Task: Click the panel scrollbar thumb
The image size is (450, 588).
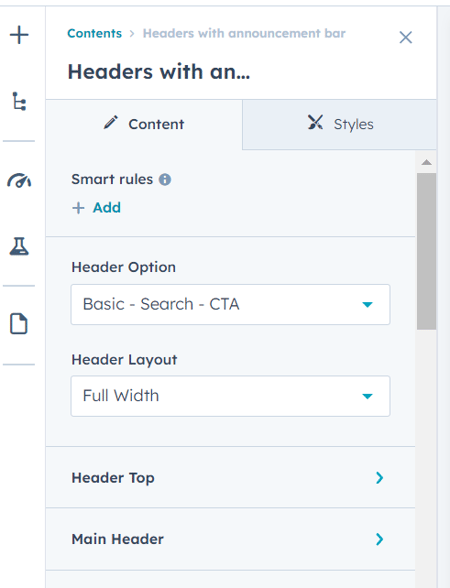Action: click(x=426, y=251)
